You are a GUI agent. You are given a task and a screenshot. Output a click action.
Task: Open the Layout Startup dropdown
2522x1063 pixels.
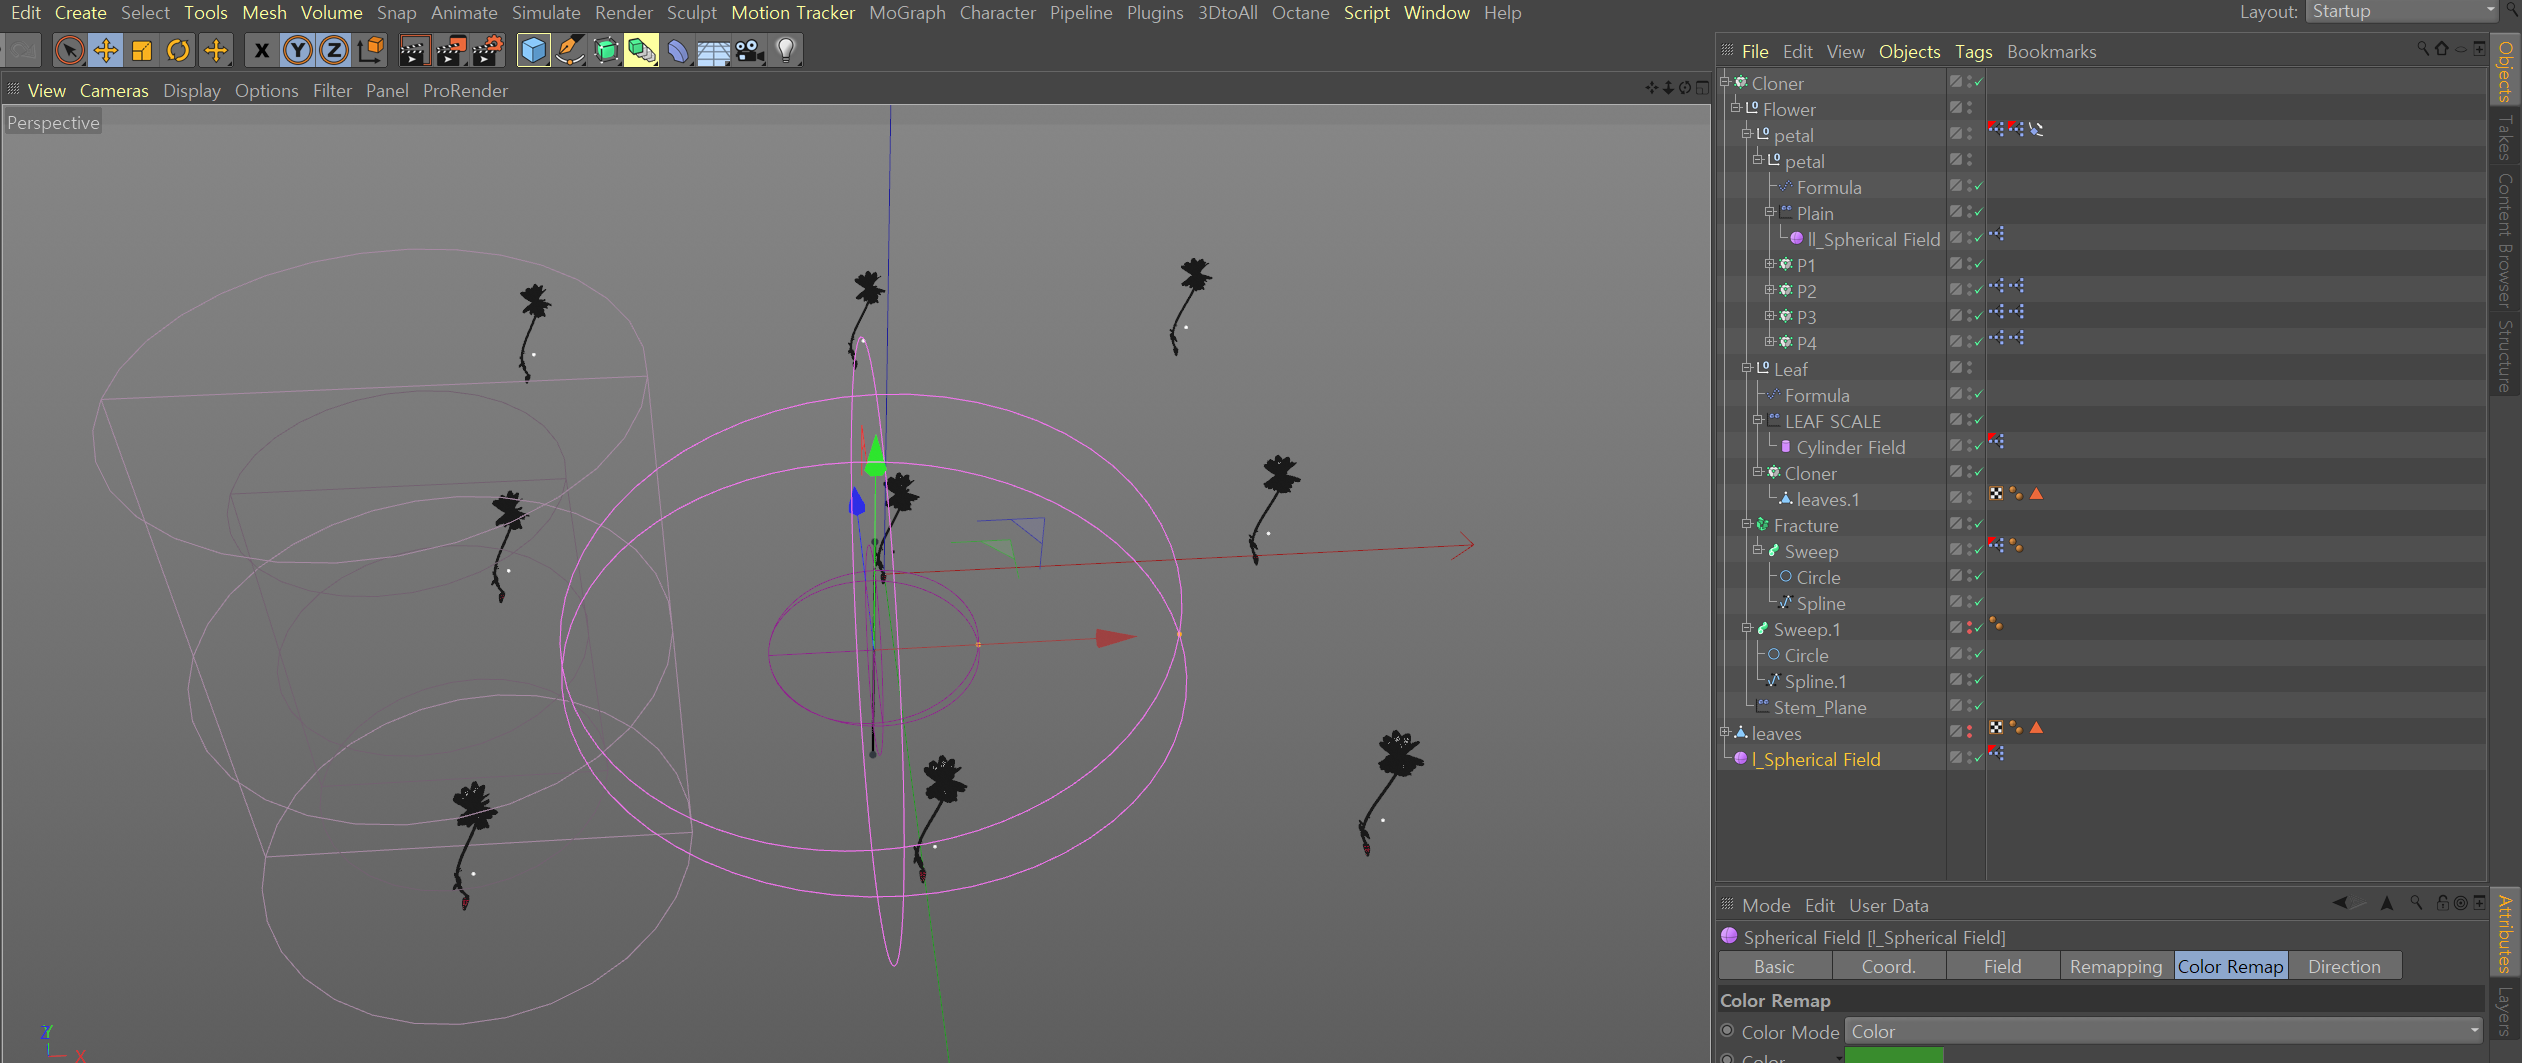[x=2401, y=12]
